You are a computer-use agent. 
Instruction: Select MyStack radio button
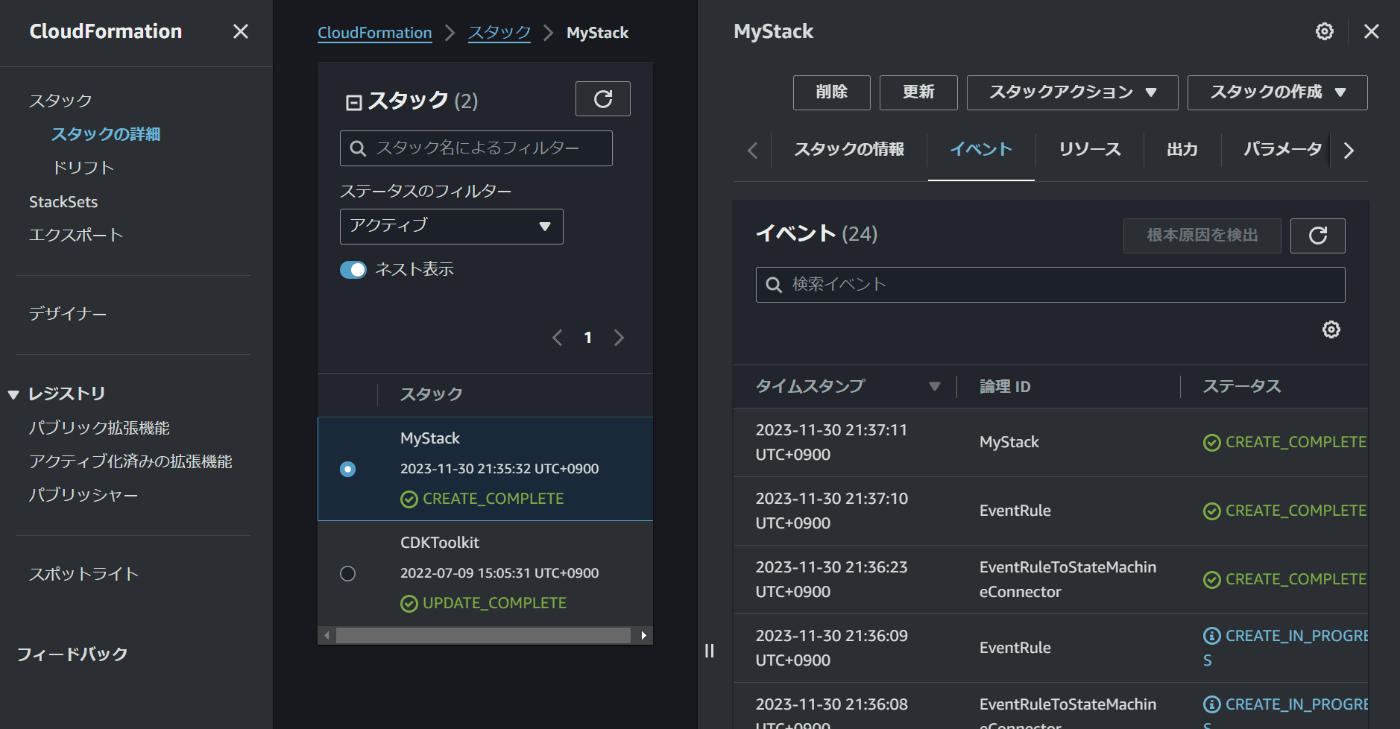(x=347, y=469)
